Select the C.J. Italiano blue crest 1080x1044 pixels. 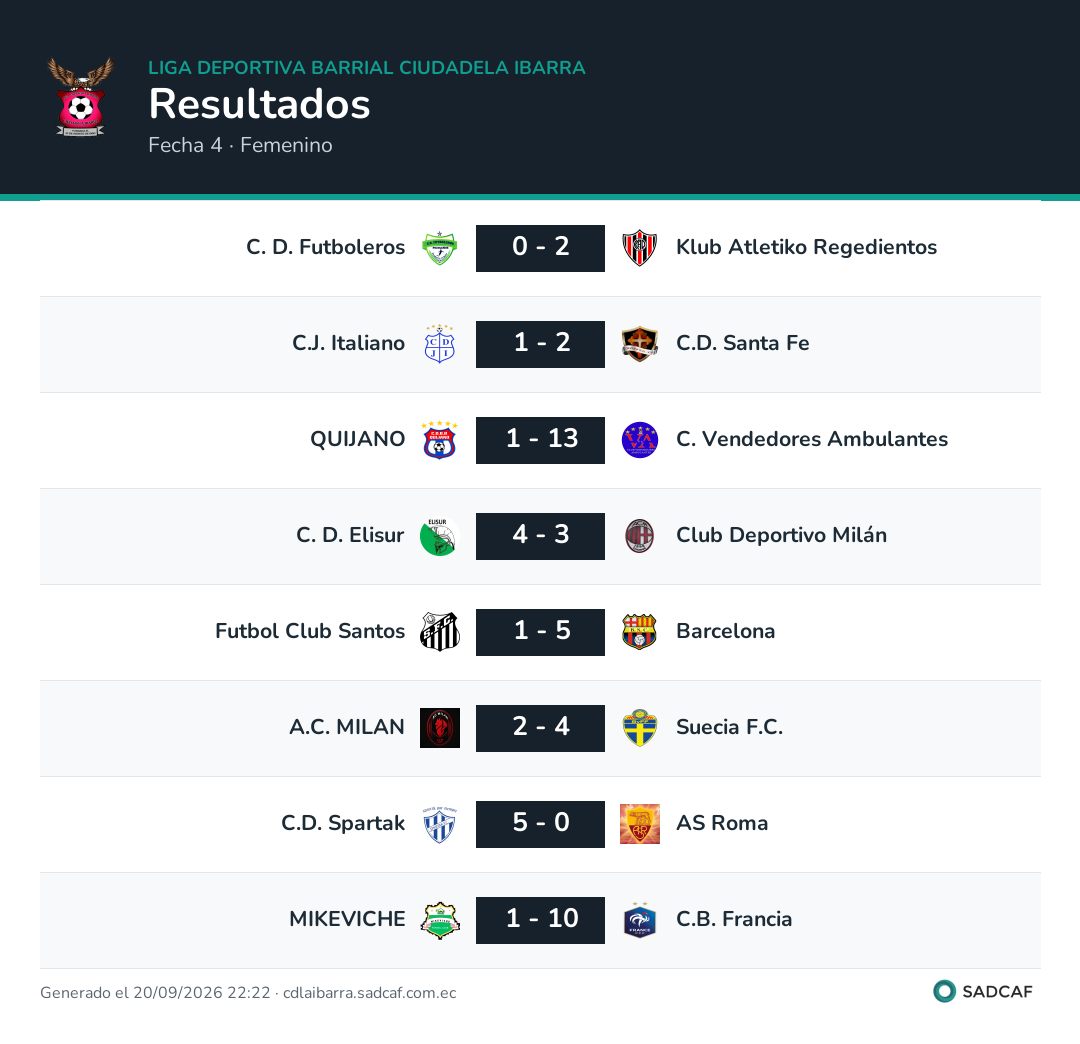click(439, 344)
